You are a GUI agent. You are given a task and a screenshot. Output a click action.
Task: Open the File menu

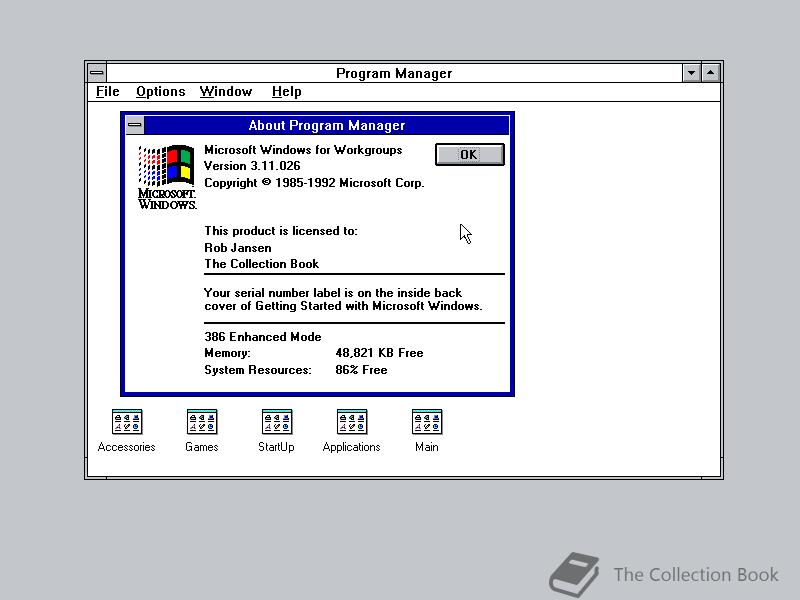coord(108,92)
